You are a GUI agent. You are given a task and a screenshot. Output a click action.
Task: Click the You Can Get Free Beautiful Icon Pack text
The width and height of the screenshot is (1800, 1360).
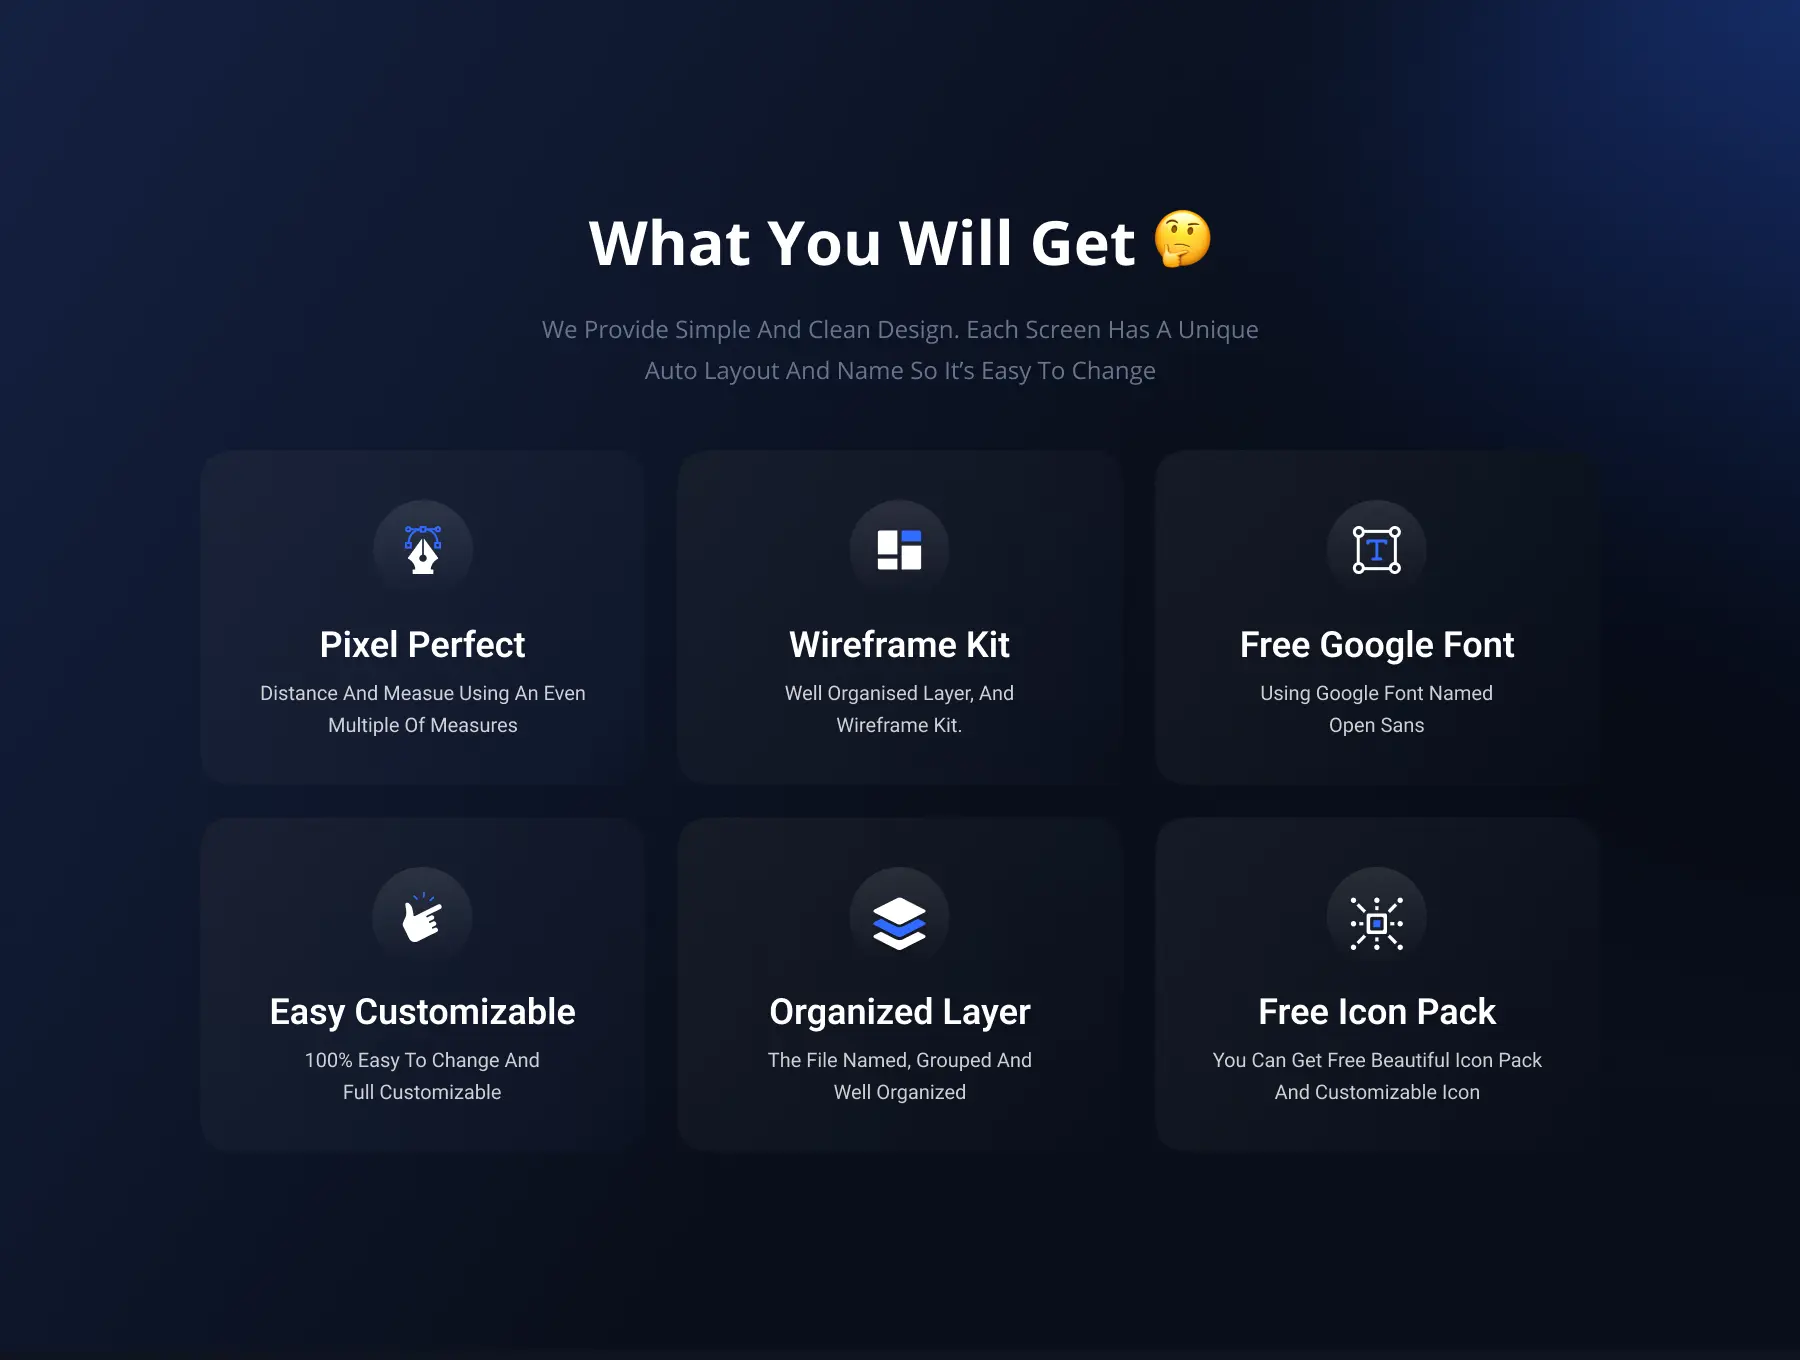tap(1377, 1076)
